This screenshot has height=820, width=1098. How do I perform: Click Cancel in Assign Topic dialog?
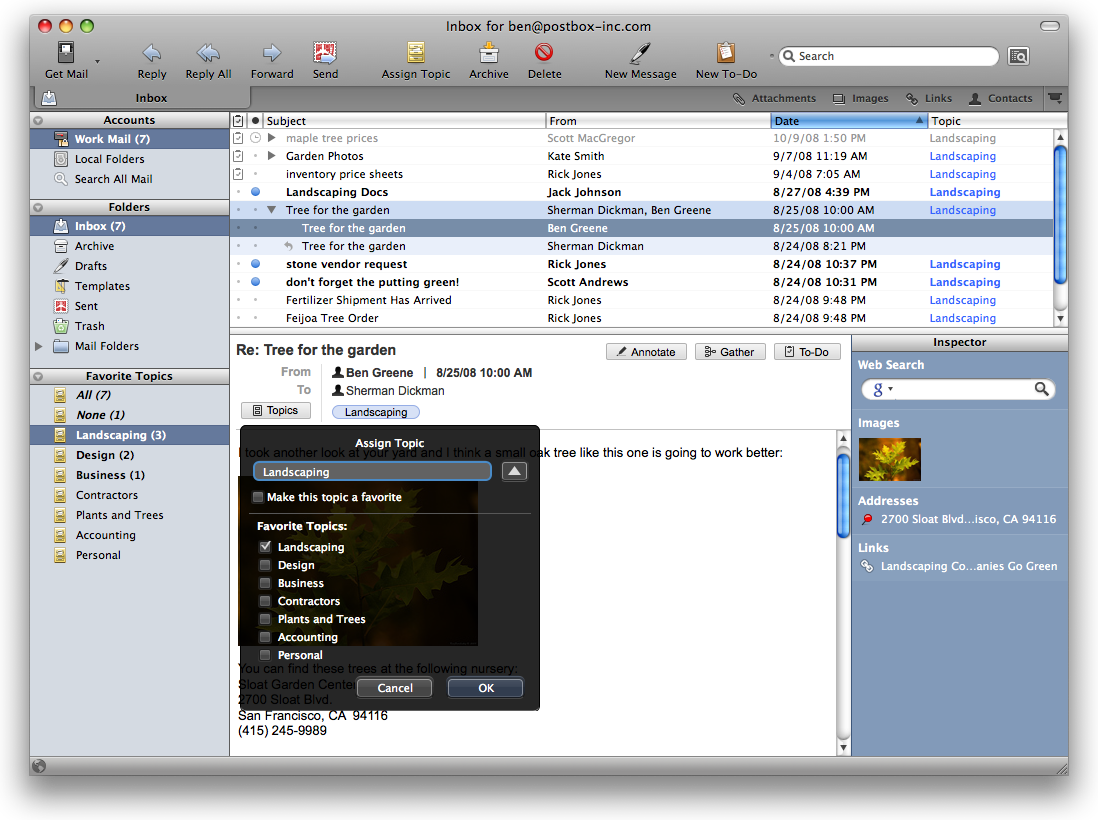[394, 688]
